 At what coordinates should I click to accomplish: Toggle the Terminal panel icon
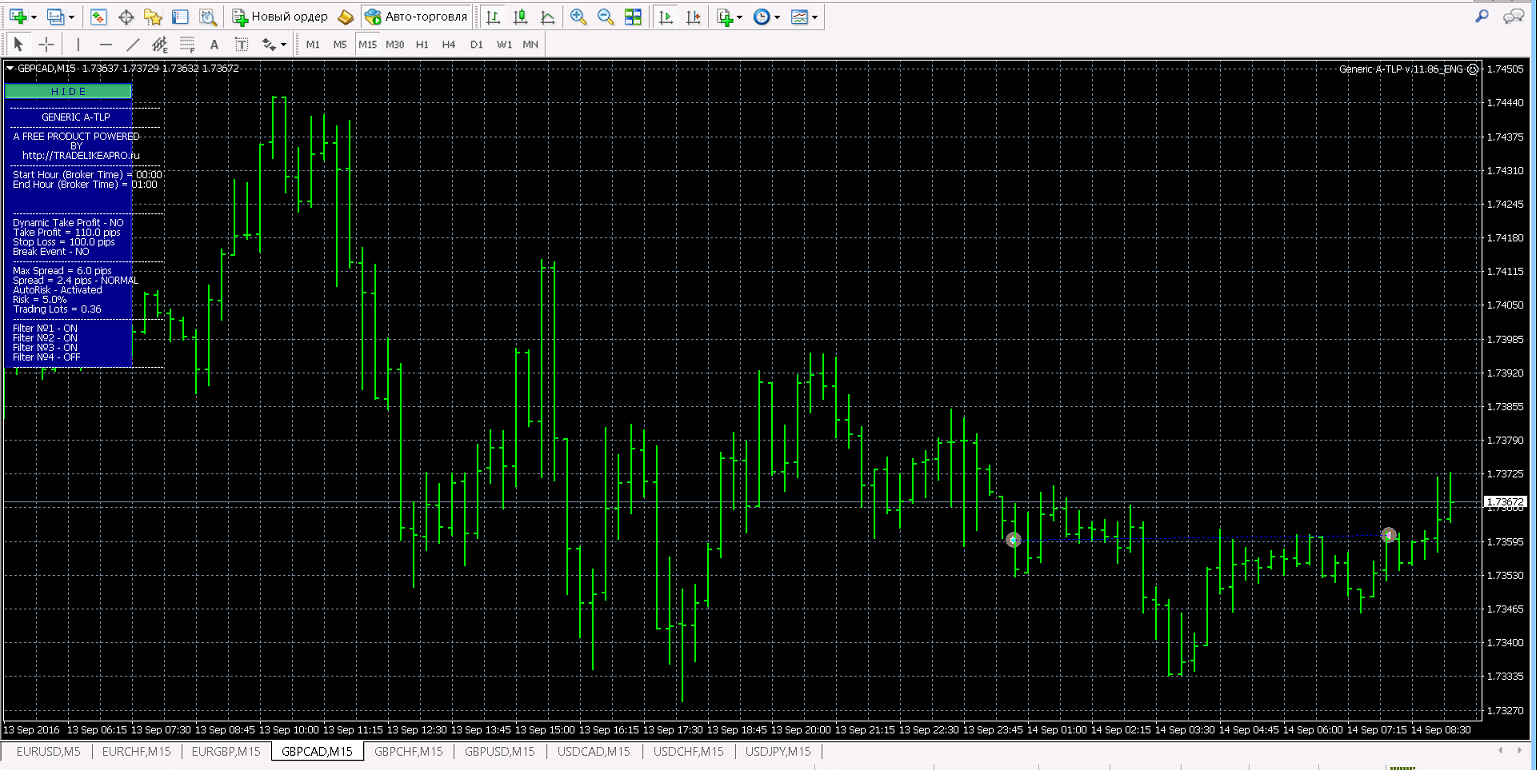pos(180,17)
